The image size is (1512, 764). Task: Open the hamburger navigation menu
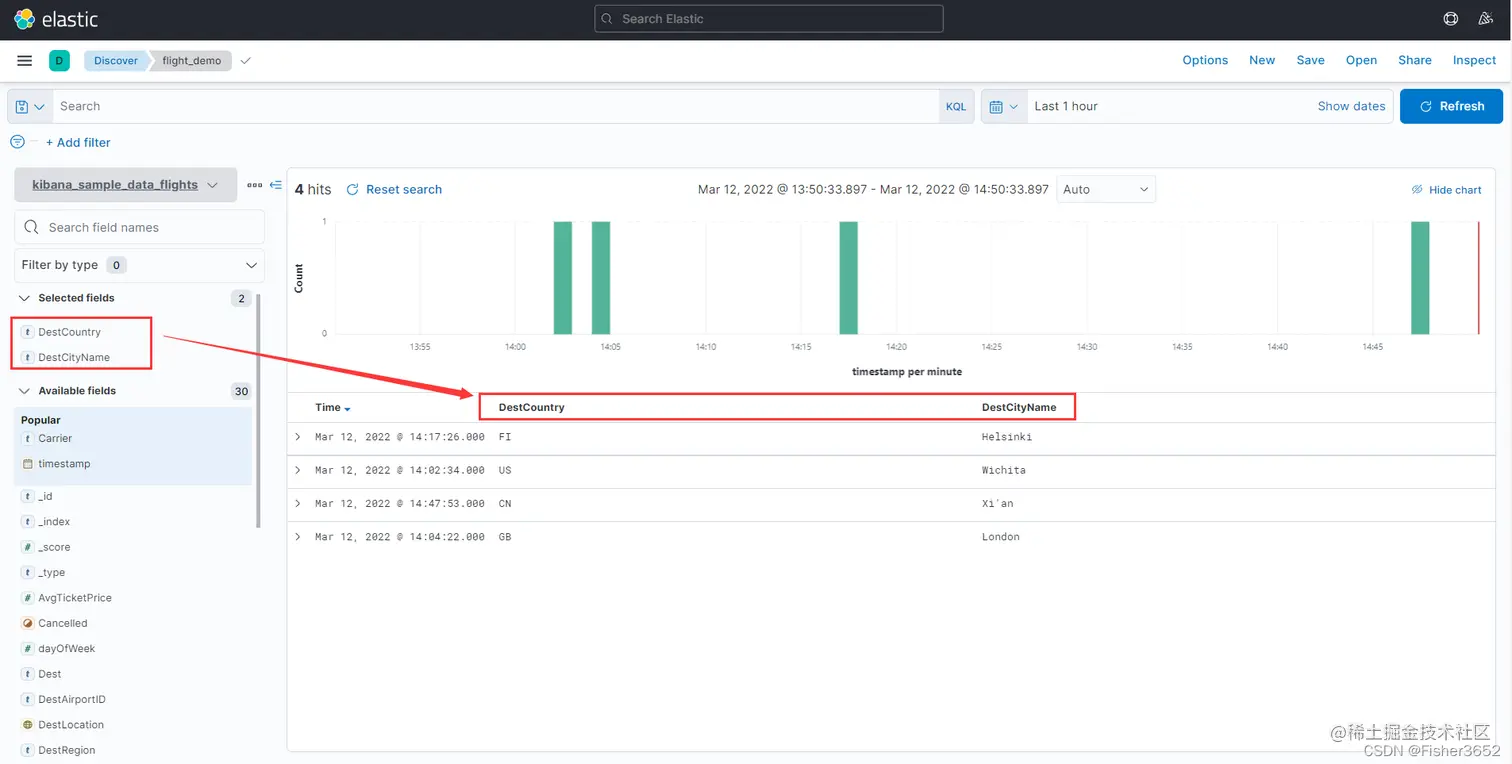[25, 61]
